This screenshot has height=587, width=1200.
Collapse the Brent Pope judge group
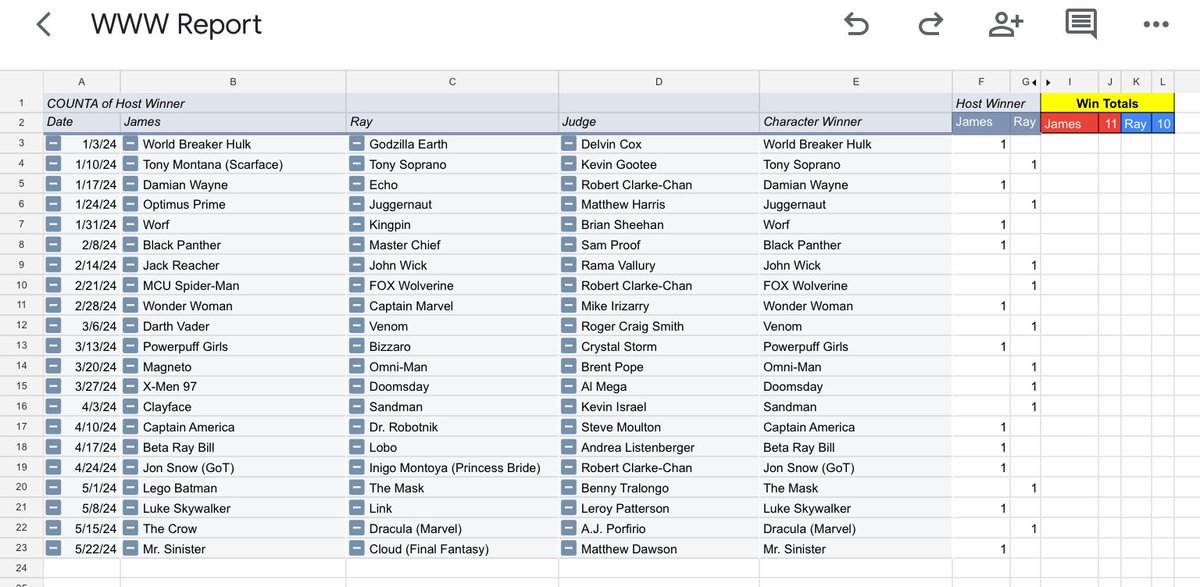click(568, 367)
